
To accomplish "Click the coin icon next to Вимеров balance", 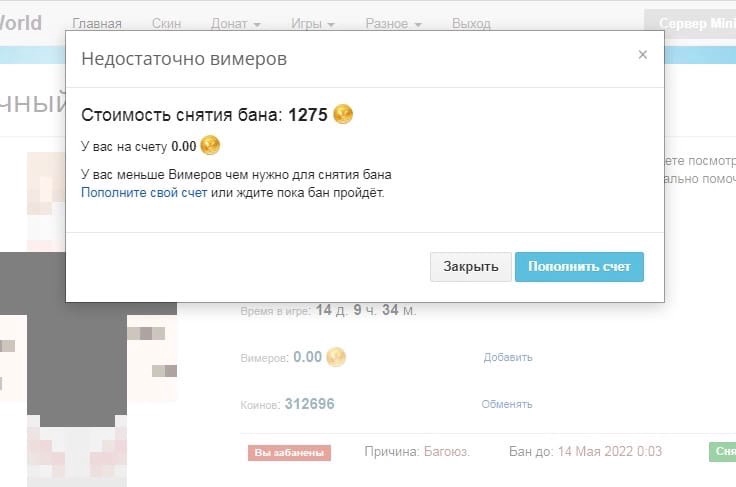I will (336, 357).
